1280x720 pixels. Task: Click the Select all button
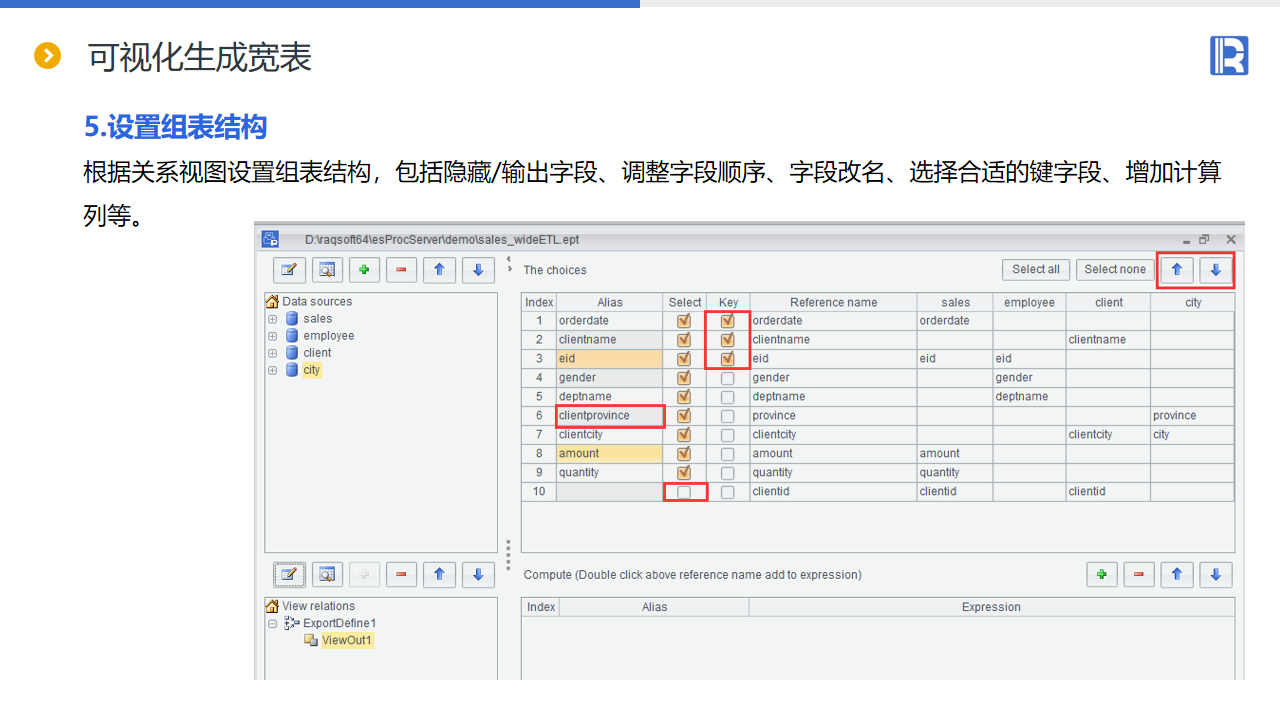pyautogui.click(x=1036, y=269)
